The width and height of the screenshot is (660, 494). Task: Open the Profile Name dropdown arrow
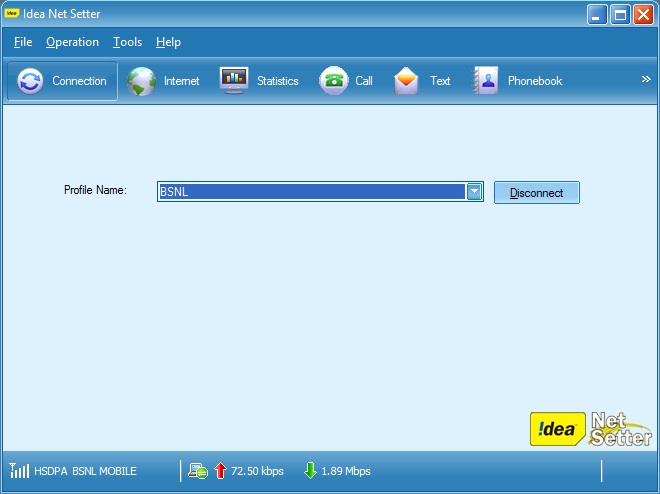[474, 191]
